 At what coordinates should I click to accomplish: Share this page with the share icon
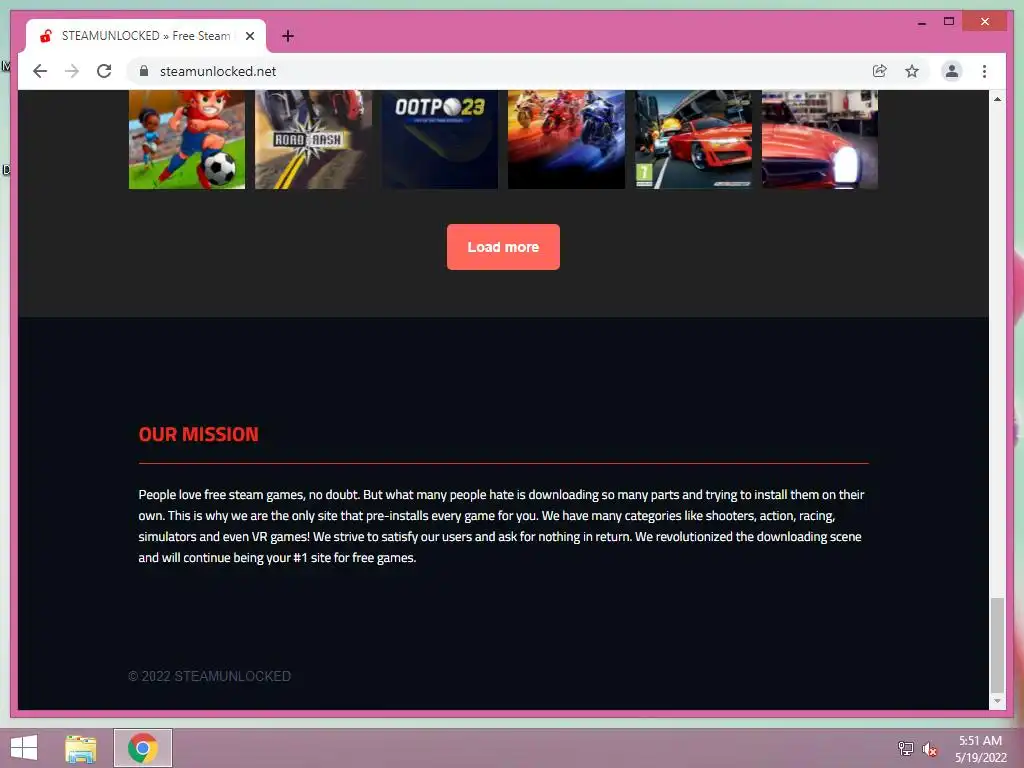tap(879, 71)
